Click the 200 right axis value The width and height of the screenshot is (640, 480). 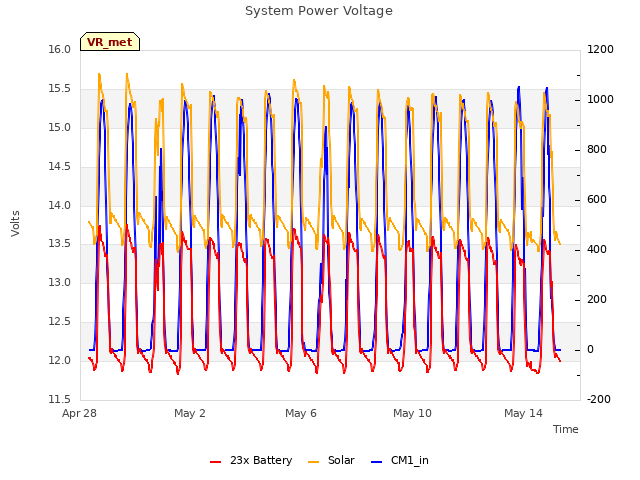[597, 300]
